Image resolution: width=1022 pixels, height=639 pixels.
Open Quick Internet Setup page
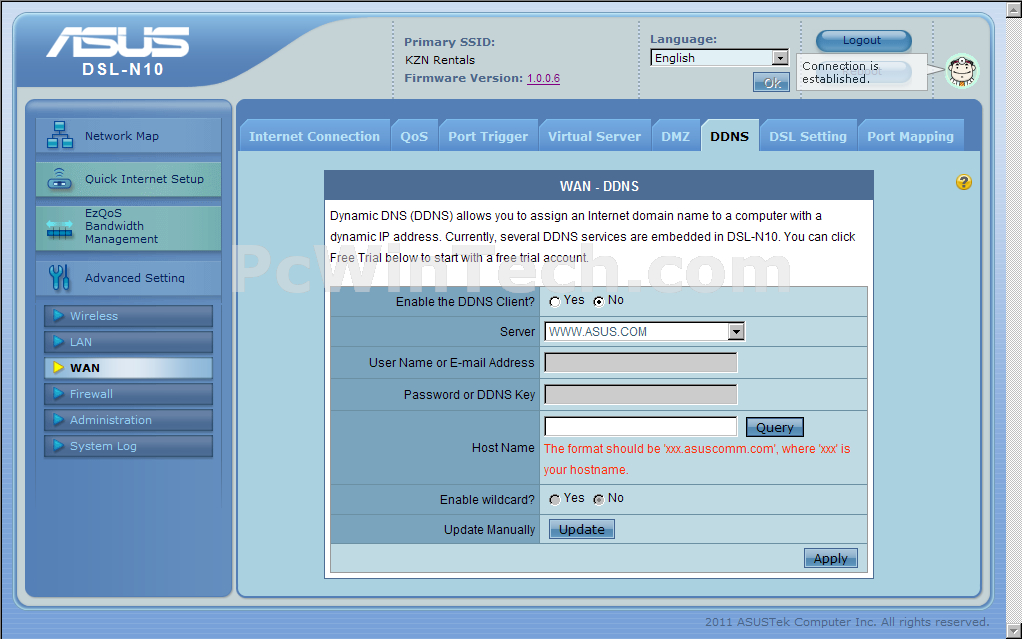[x=128, y=179]
